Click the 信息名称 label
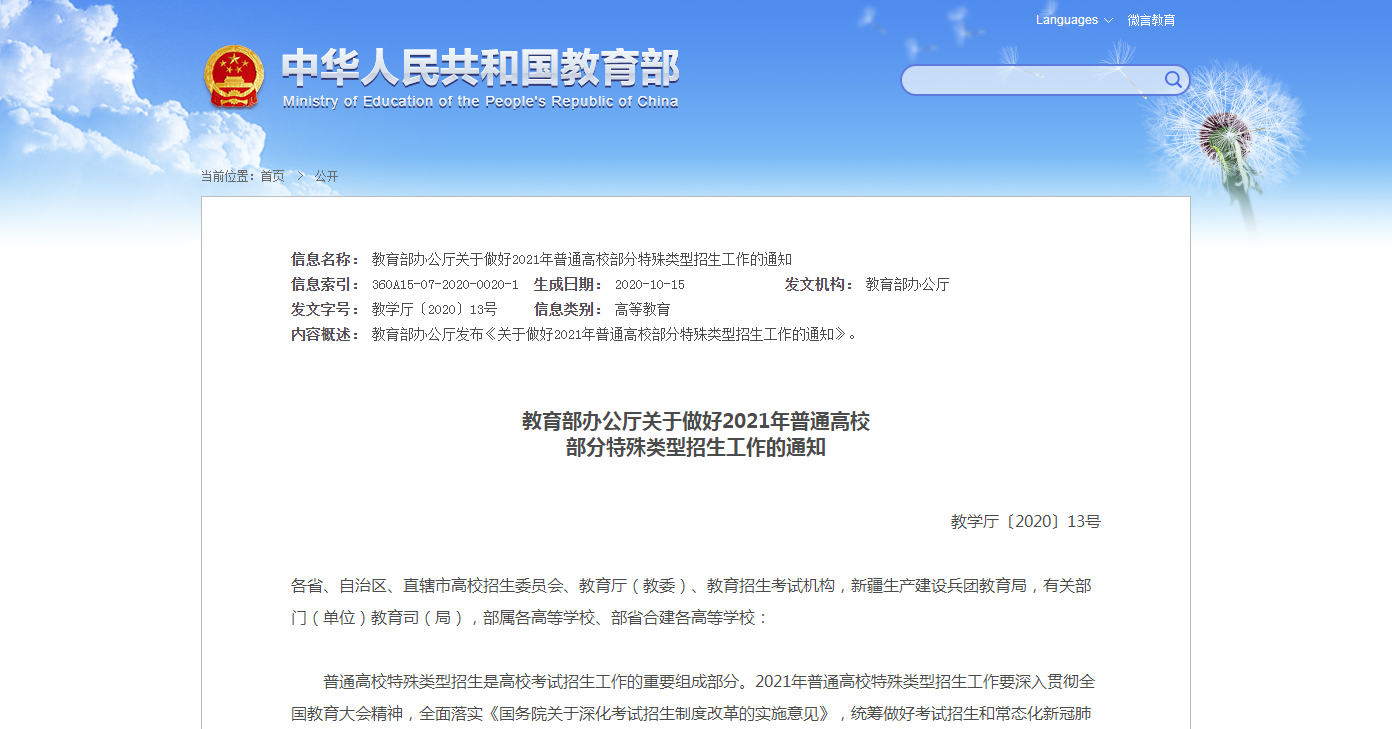Image resolution: width=1392 pixels, height=729 pixels. 325,259
